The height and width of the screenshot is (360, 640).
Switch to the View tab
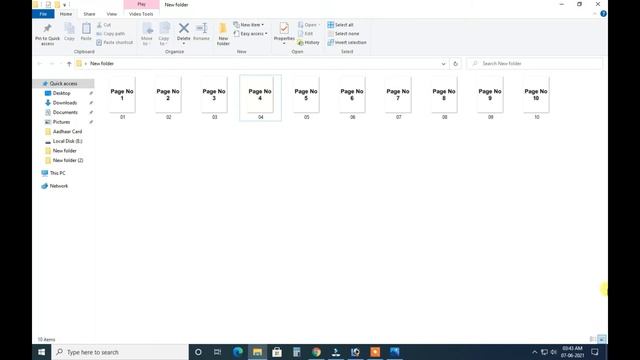[x=111, y=14]
